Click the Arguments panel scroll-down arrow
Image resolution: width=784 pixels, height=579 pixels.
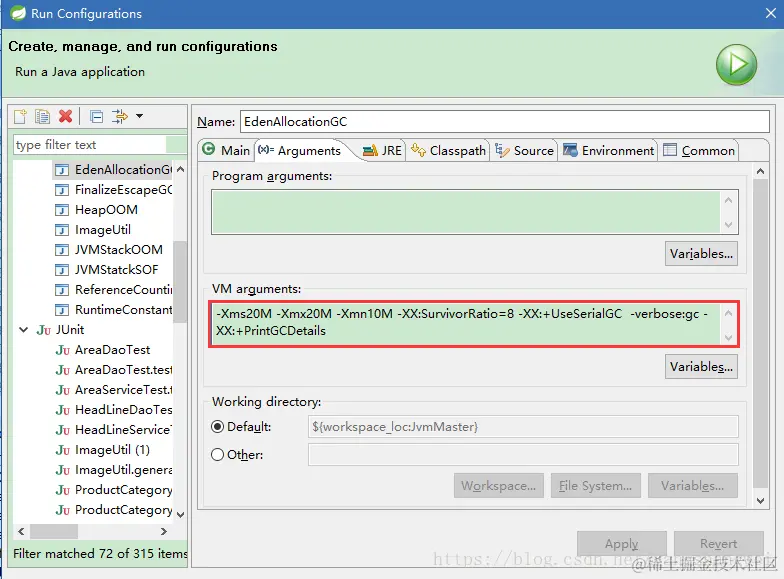tap(760, 500)
